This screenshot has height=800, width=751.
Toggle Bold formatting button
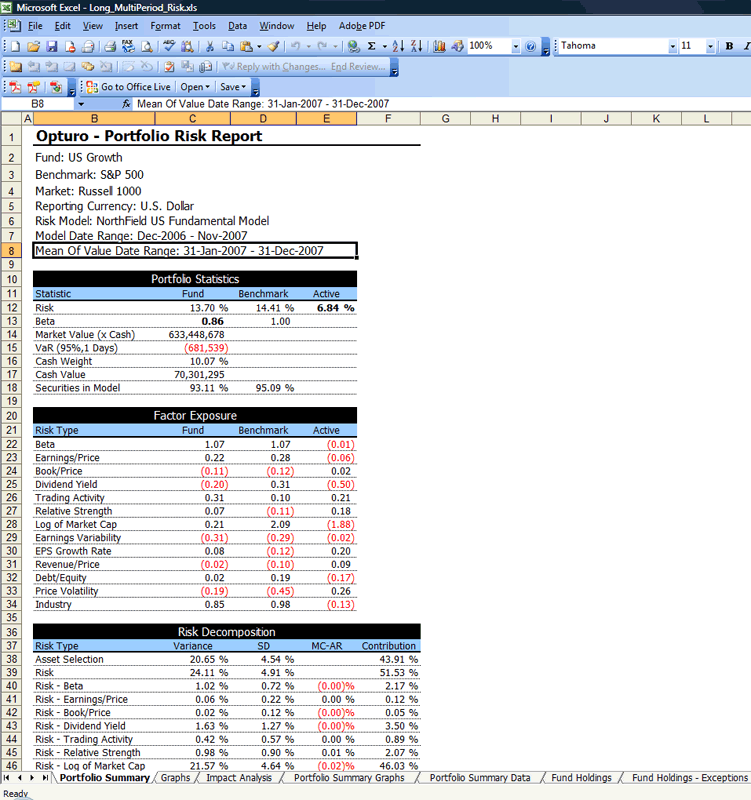click(729, 47)
